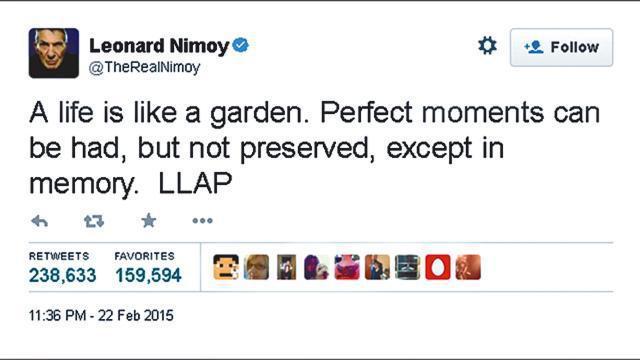
Task: Open the second avatar in favoriters row
Action: [x=256, y=267]
